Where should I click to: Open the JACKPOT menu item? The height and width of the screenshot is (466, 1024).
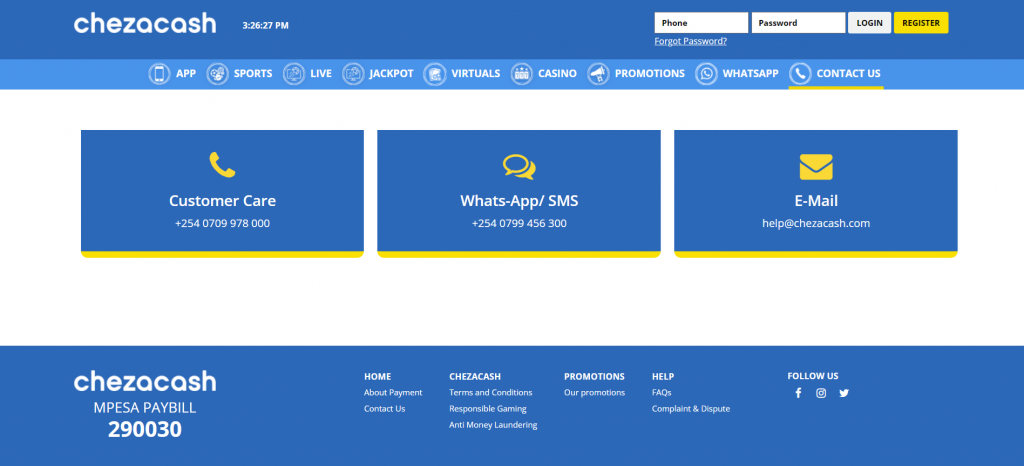tap(391, 74)
